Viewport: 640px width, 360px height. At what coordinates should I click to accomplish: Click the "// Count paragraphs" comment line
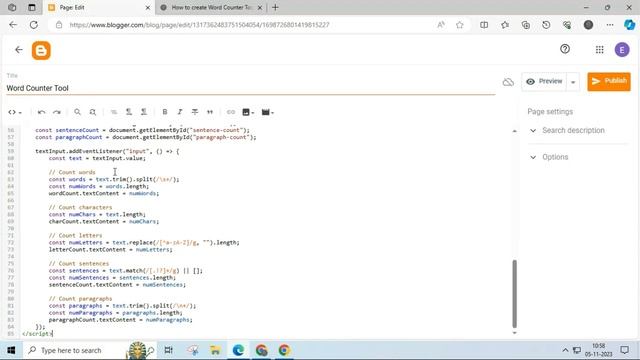(x=80, y=299)
